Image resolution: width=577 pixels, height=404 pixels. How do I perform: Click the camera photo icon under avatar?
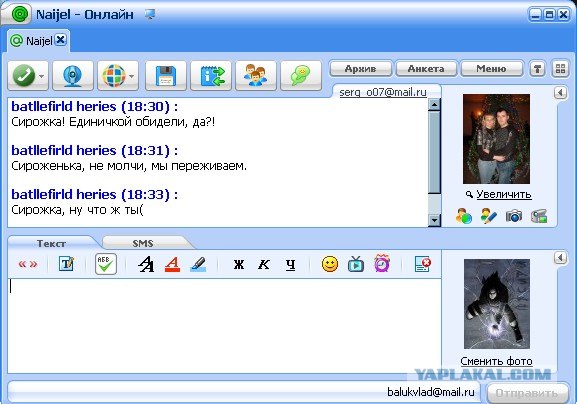(x=514, y=216)
